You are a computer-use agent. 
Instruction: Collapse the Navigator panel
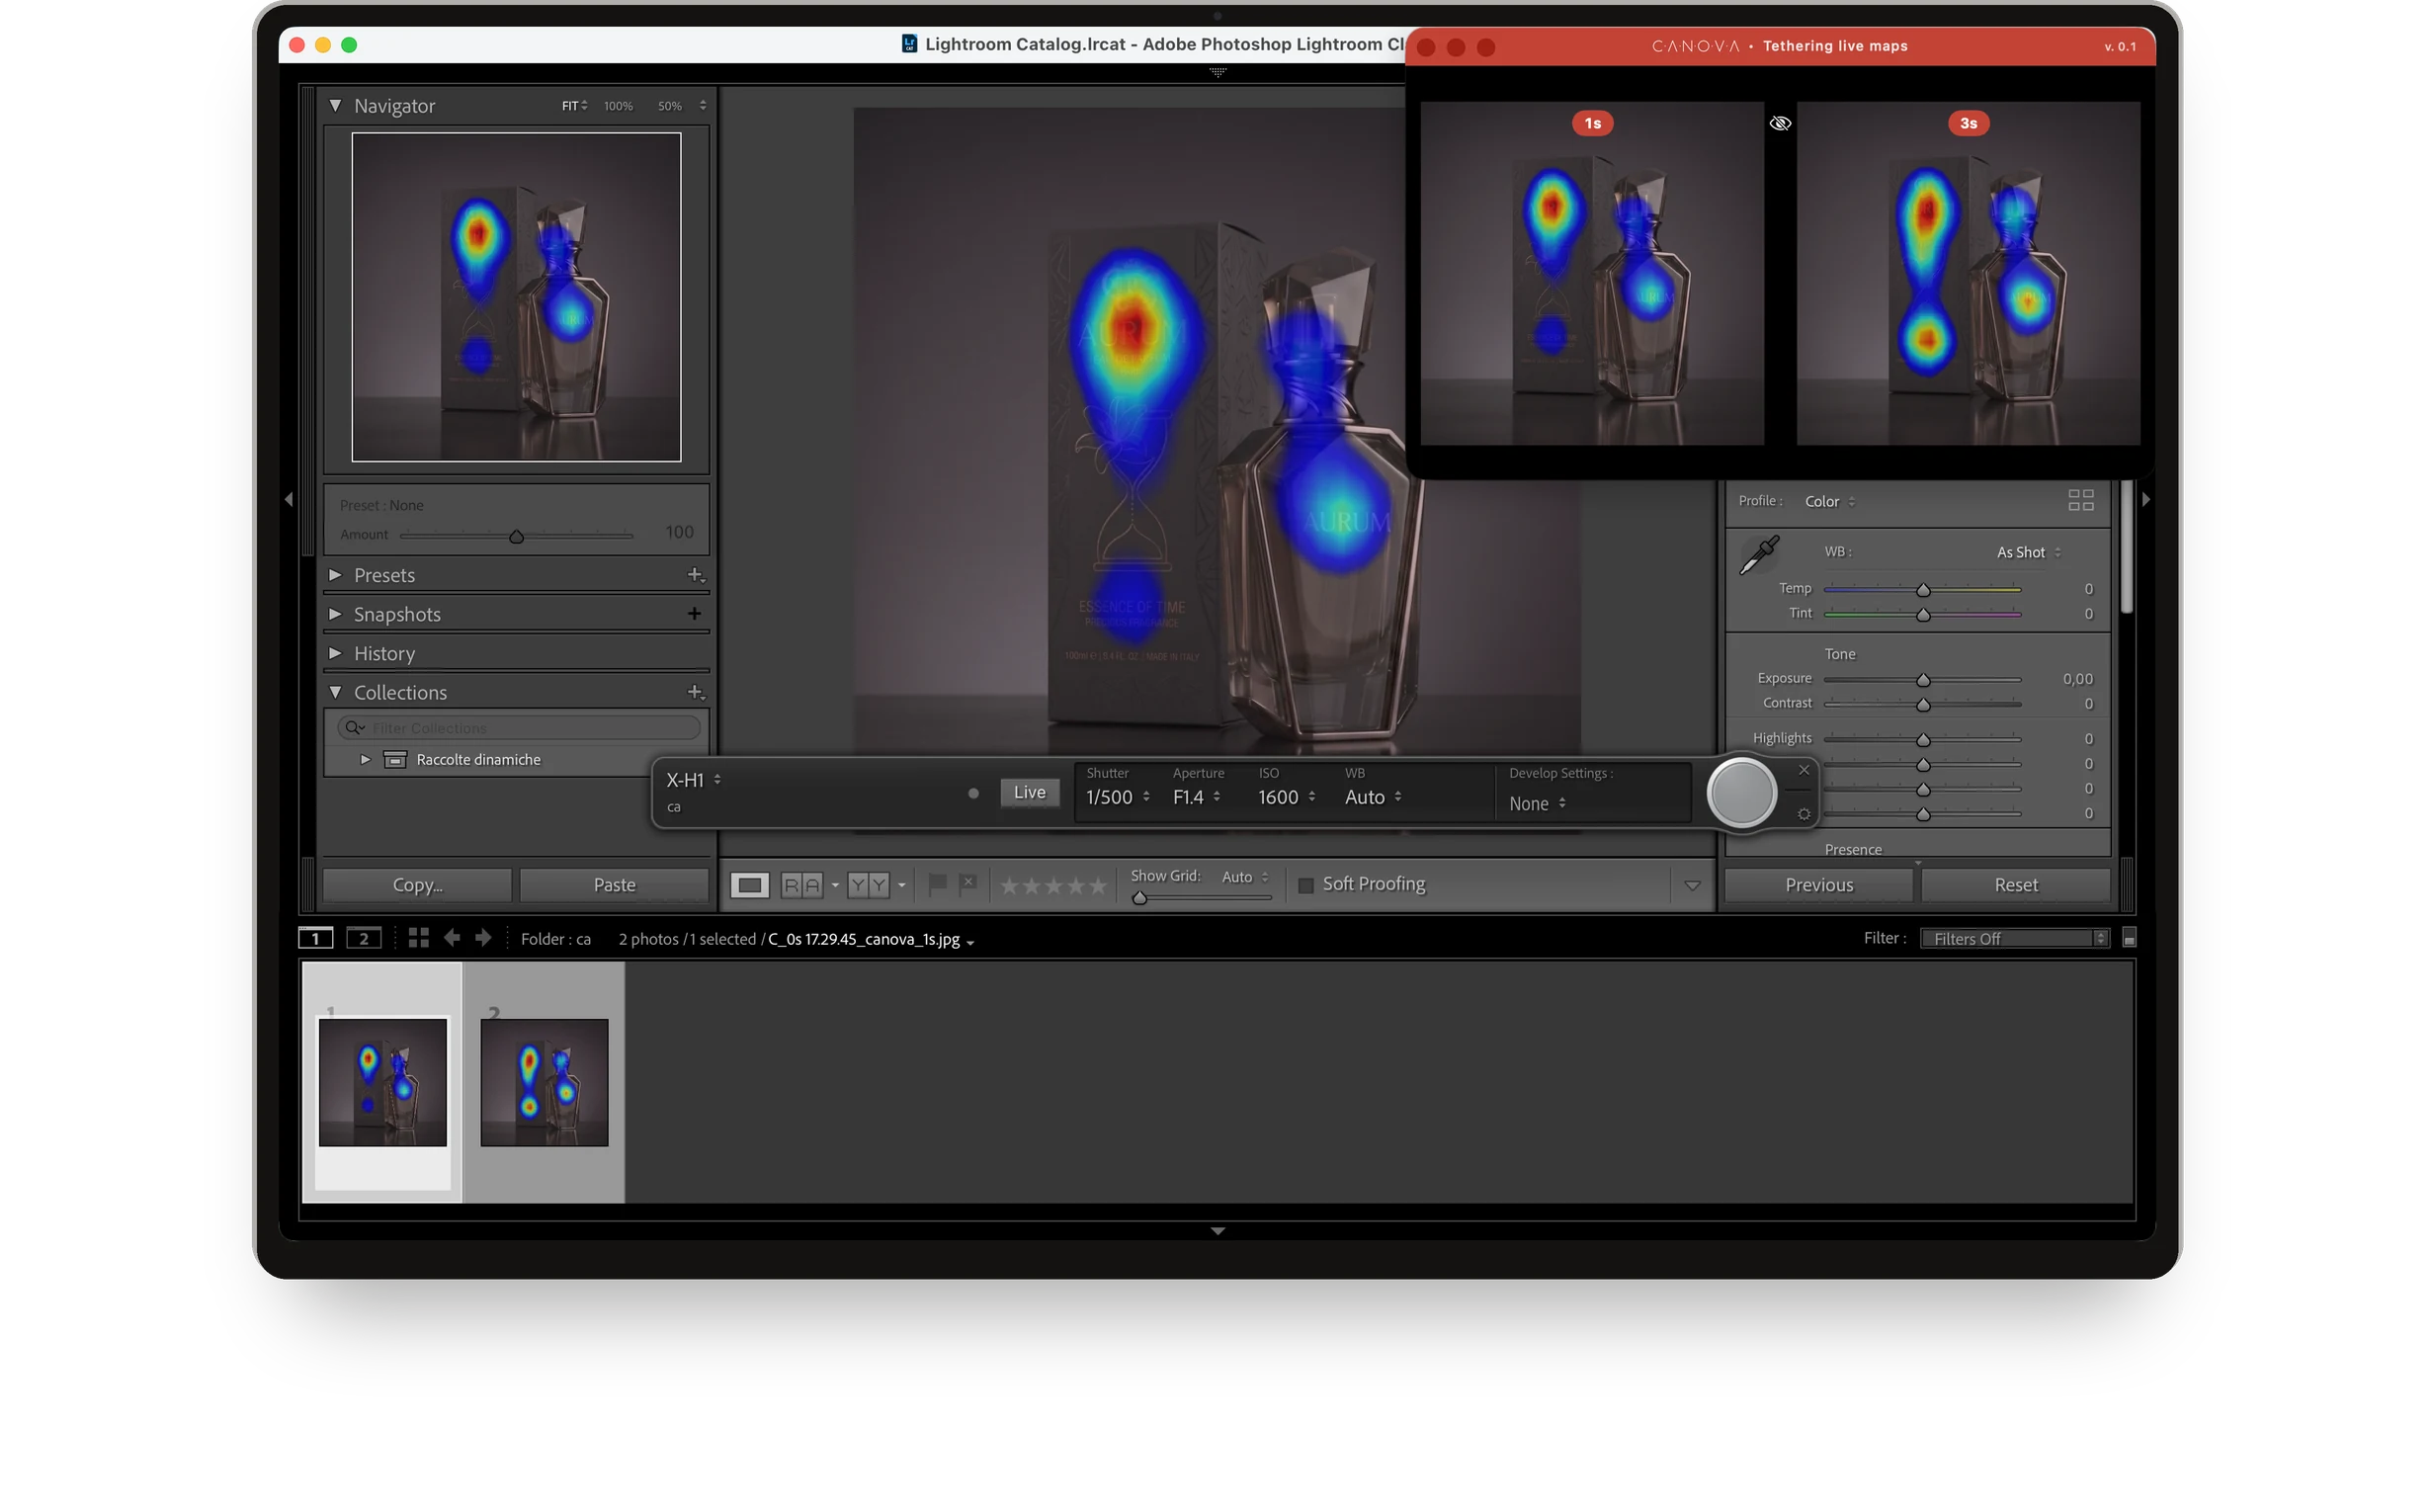[x=335, y=105]
